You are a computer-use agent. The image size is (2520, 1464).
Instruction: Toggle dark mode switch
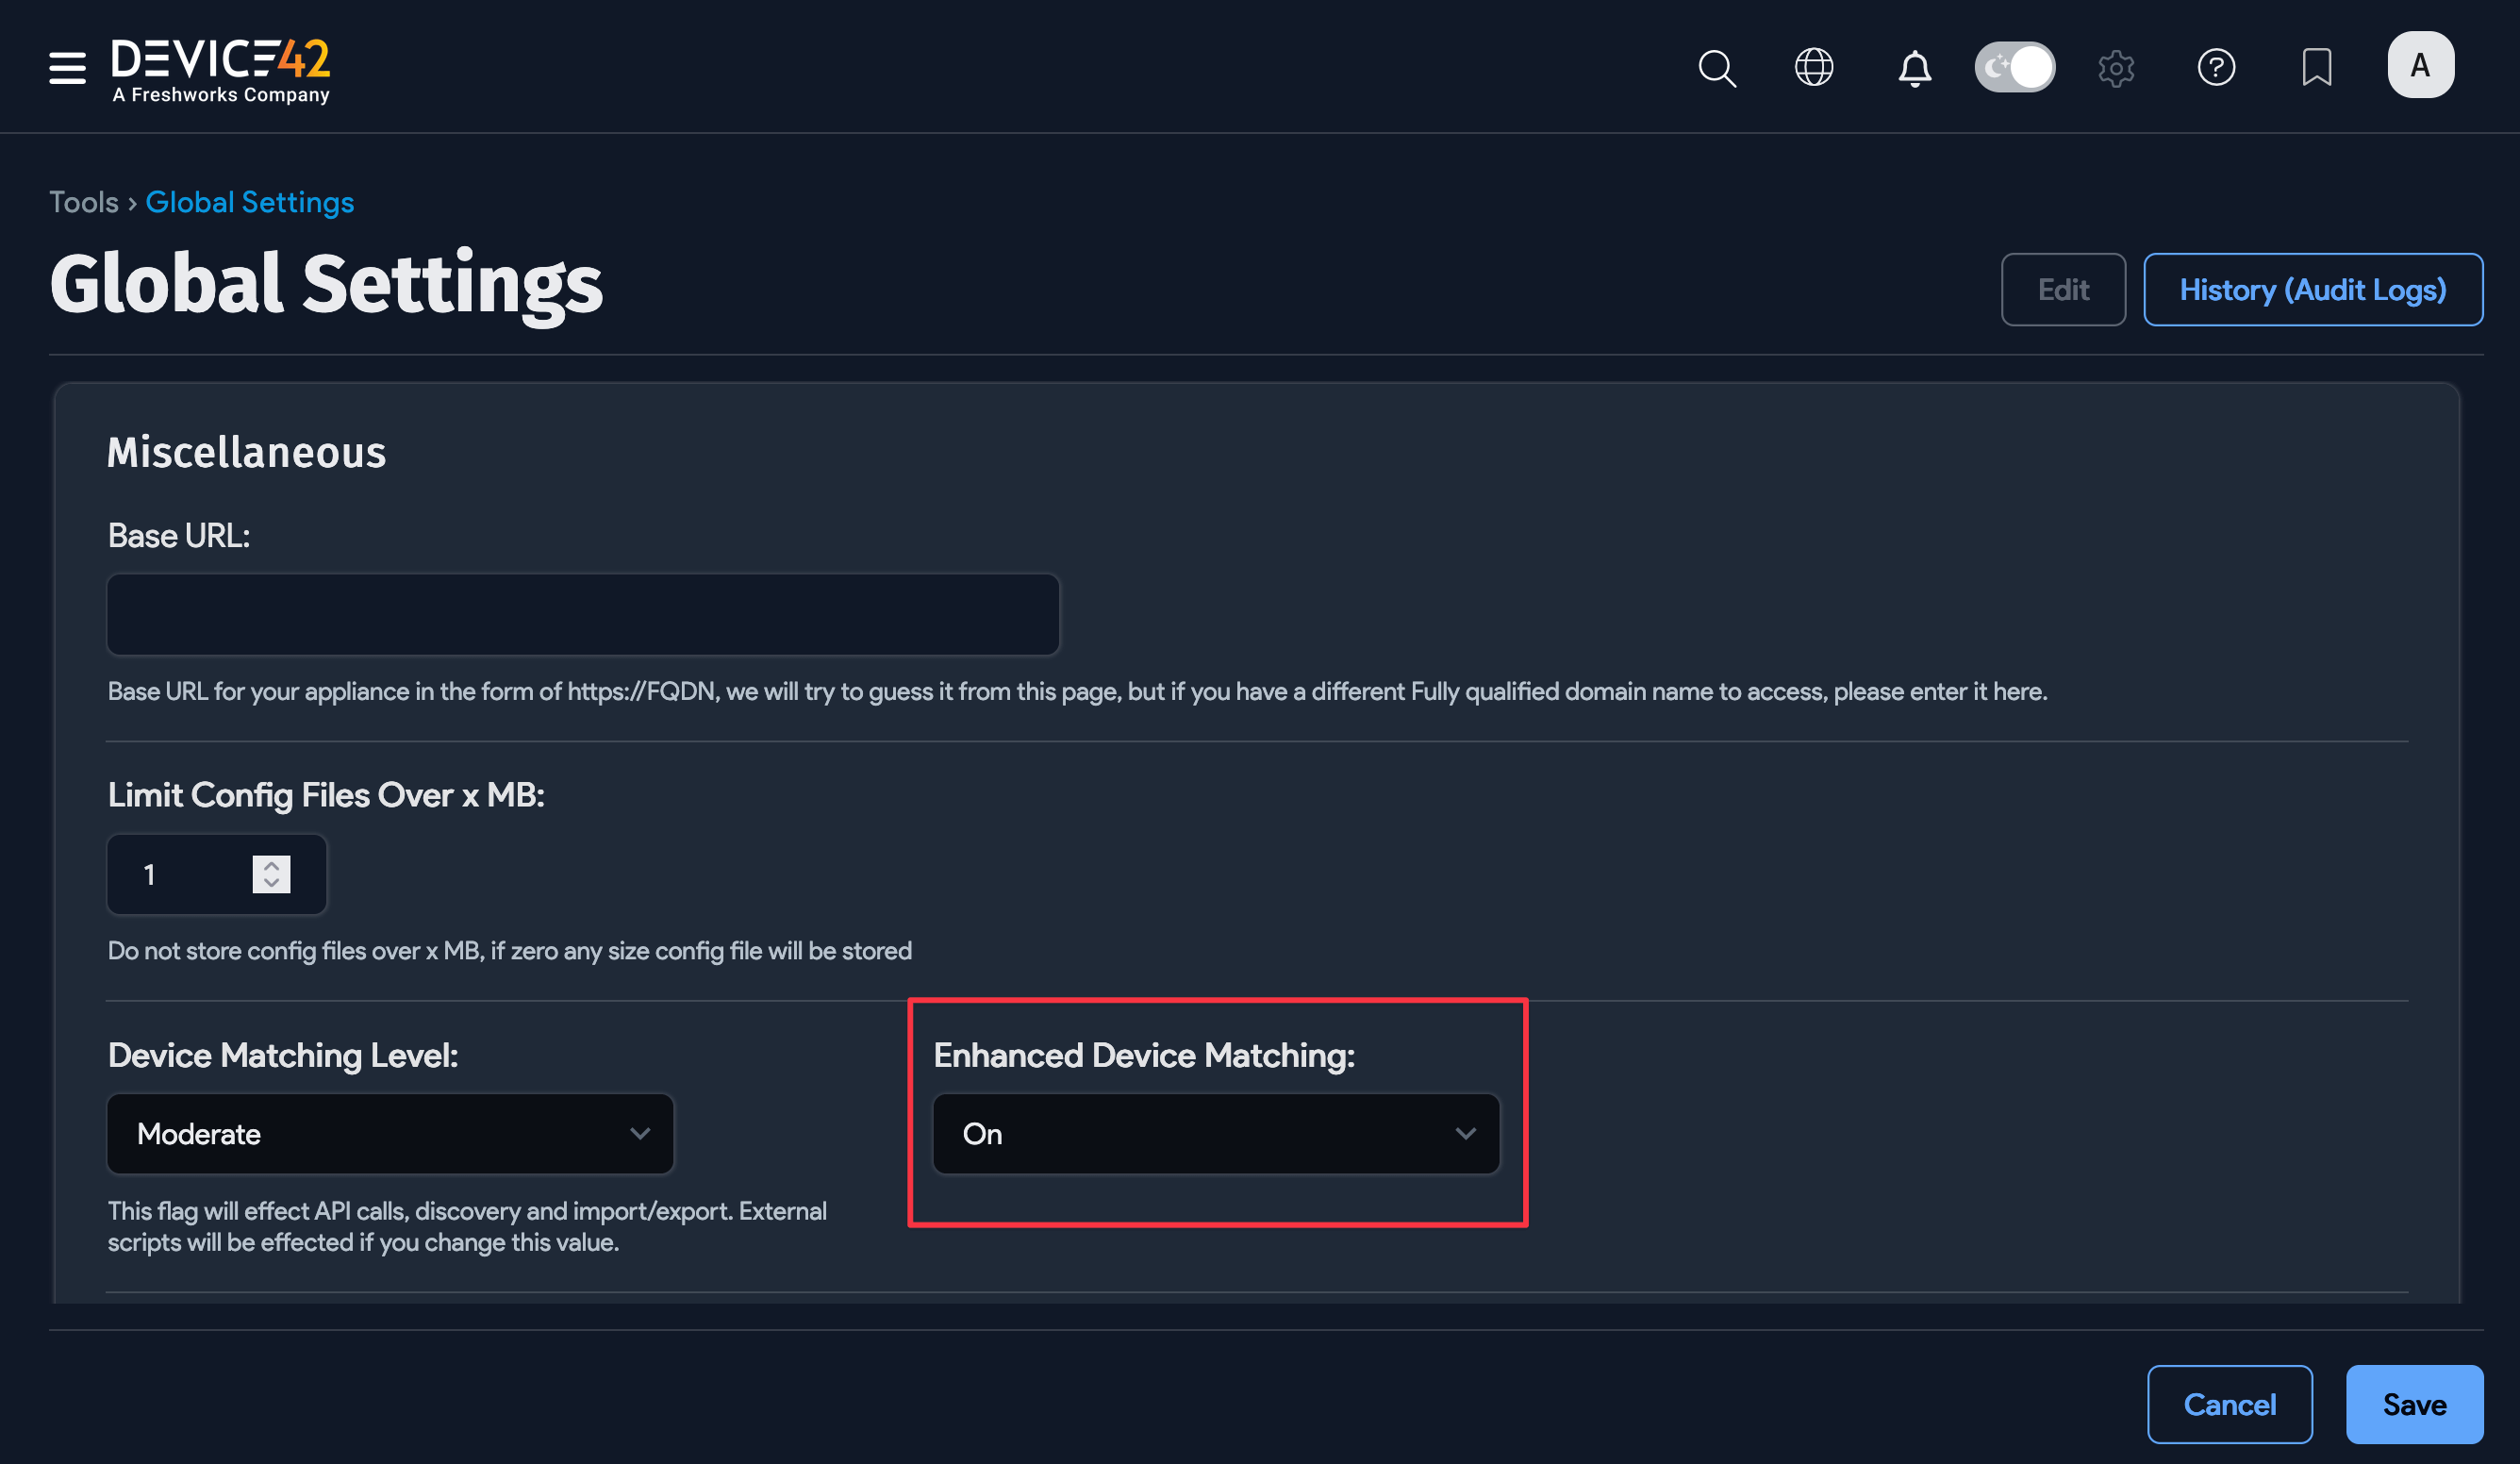point(2014,67)
